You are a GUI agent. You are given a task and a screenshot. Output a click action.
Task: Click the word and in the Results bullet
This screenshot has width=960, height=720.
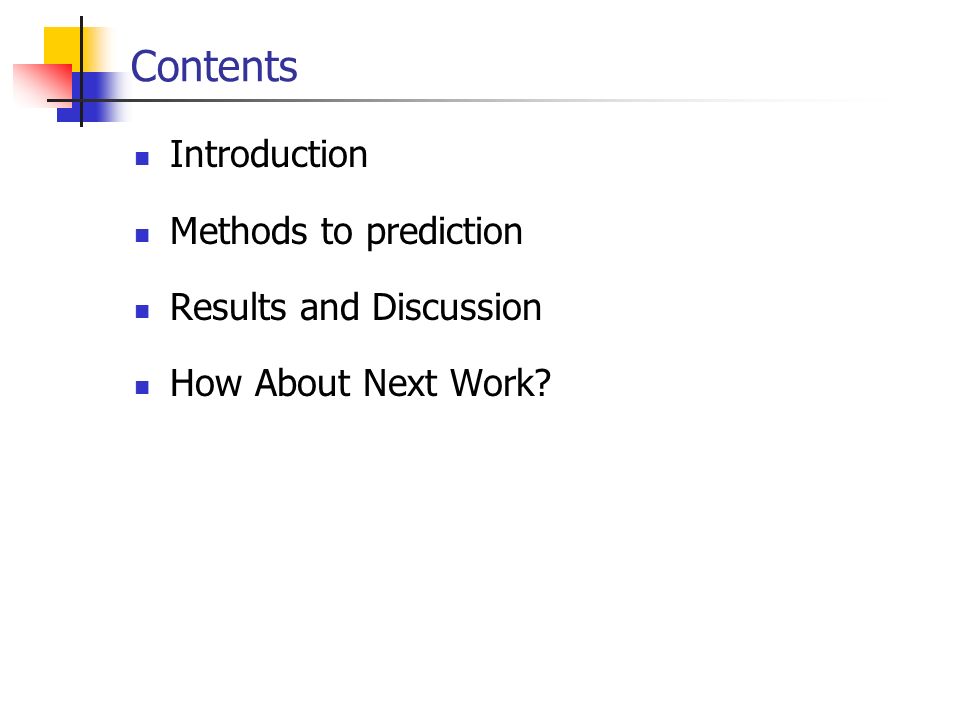tap(329, 307)
